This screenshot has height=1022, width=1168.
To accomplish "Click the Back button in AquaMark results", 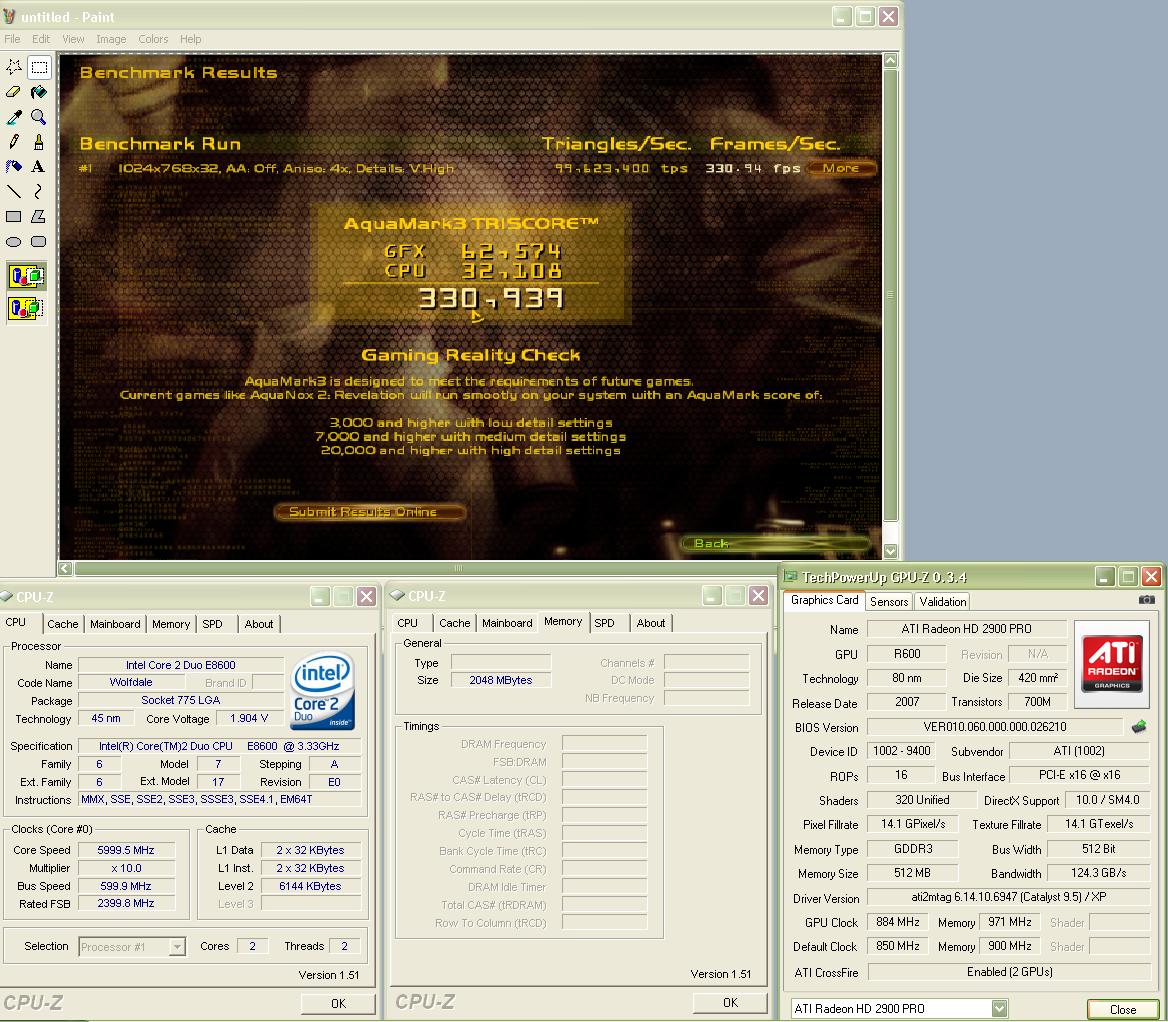I will (775, 543).
